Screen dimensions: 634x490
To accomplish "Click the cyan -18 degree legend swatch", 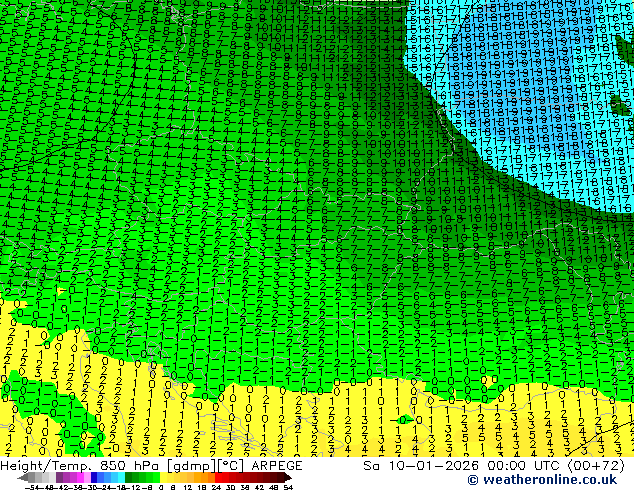I will click(122, 477).
